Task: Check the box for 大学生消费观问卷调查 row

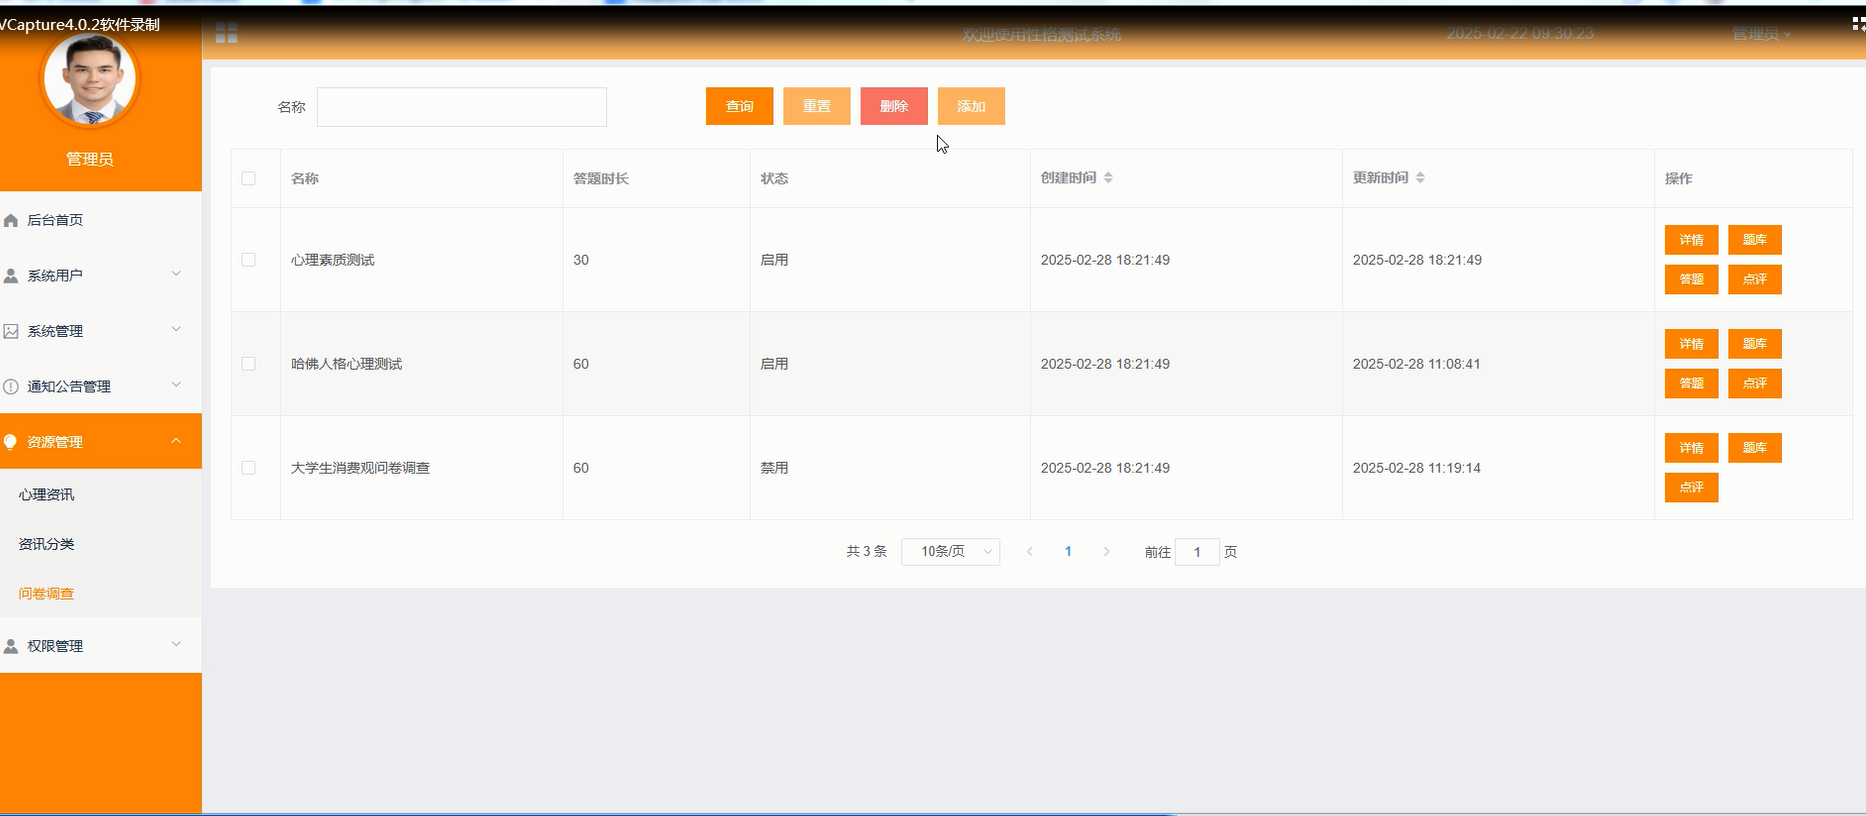Action: point(249,468)
